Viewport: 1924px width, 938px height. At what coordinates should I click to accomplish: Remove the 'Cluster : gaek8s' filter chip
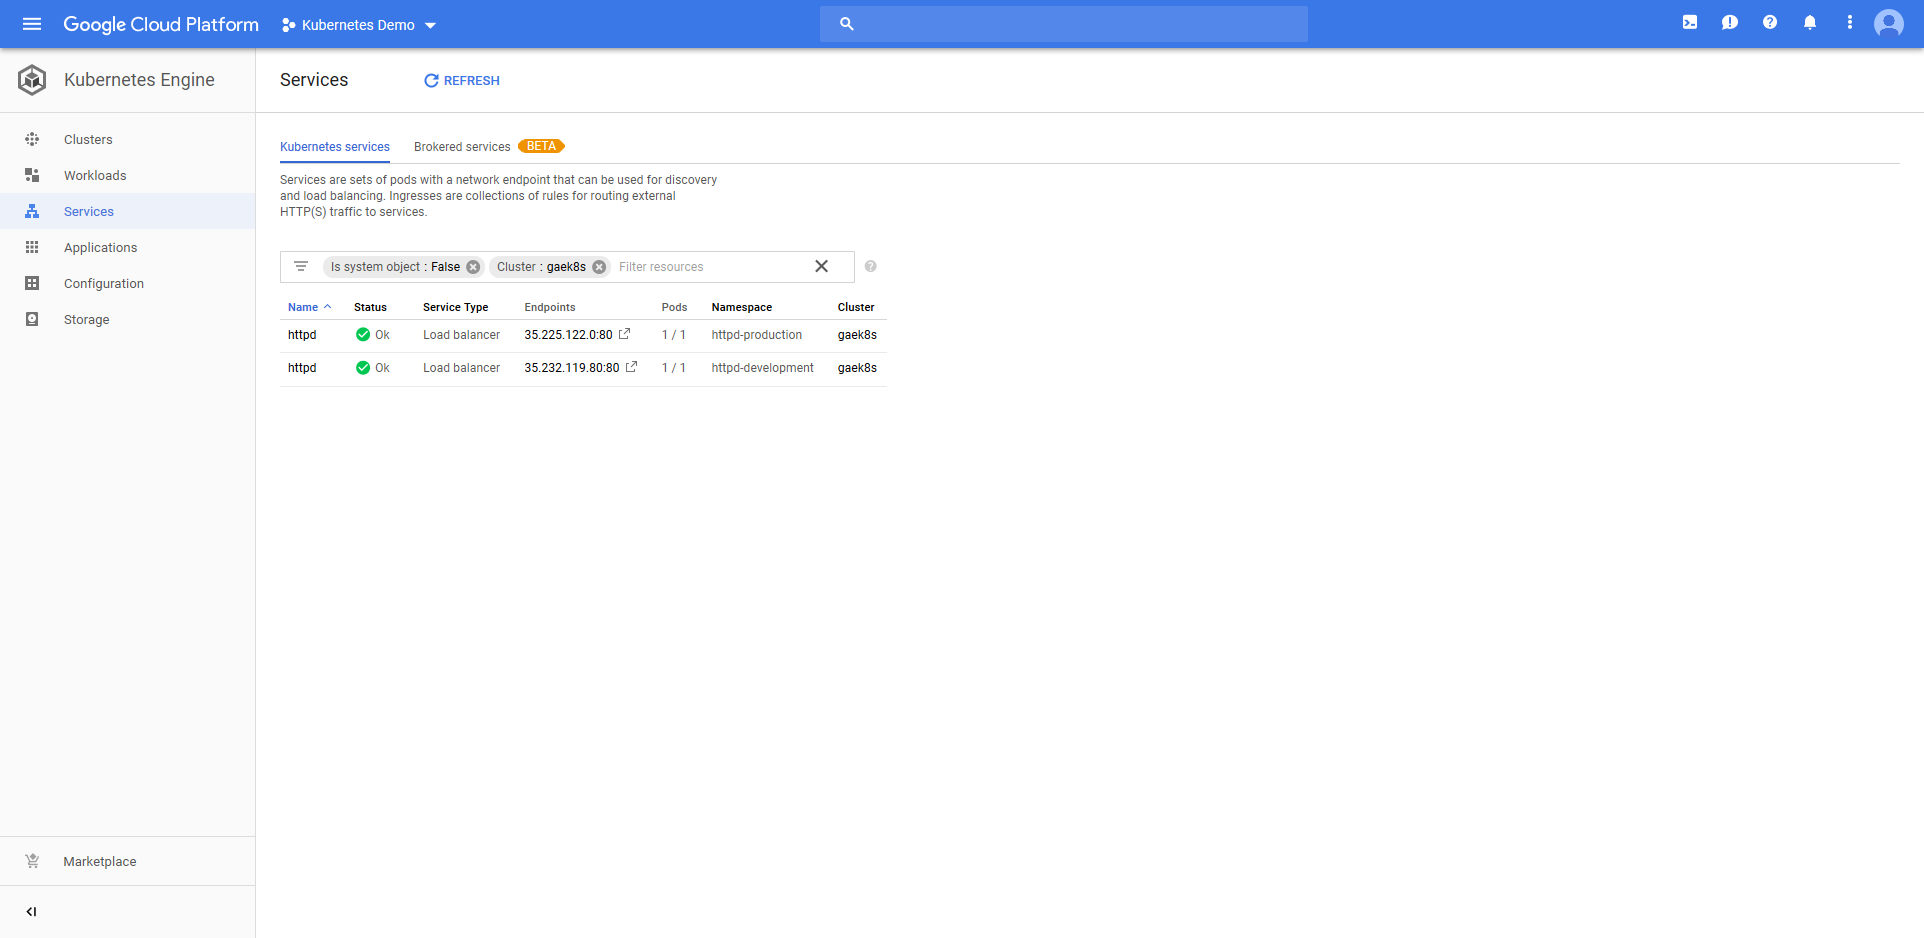pyautogui.click(x=599, y=267)
